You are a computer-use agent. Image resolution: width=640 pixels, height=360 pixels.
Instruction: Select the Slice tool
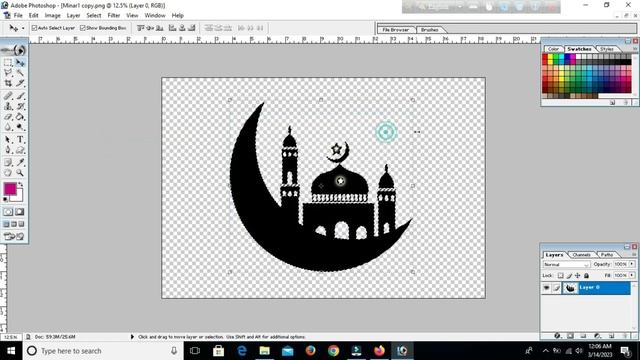(x=20, y=83)
